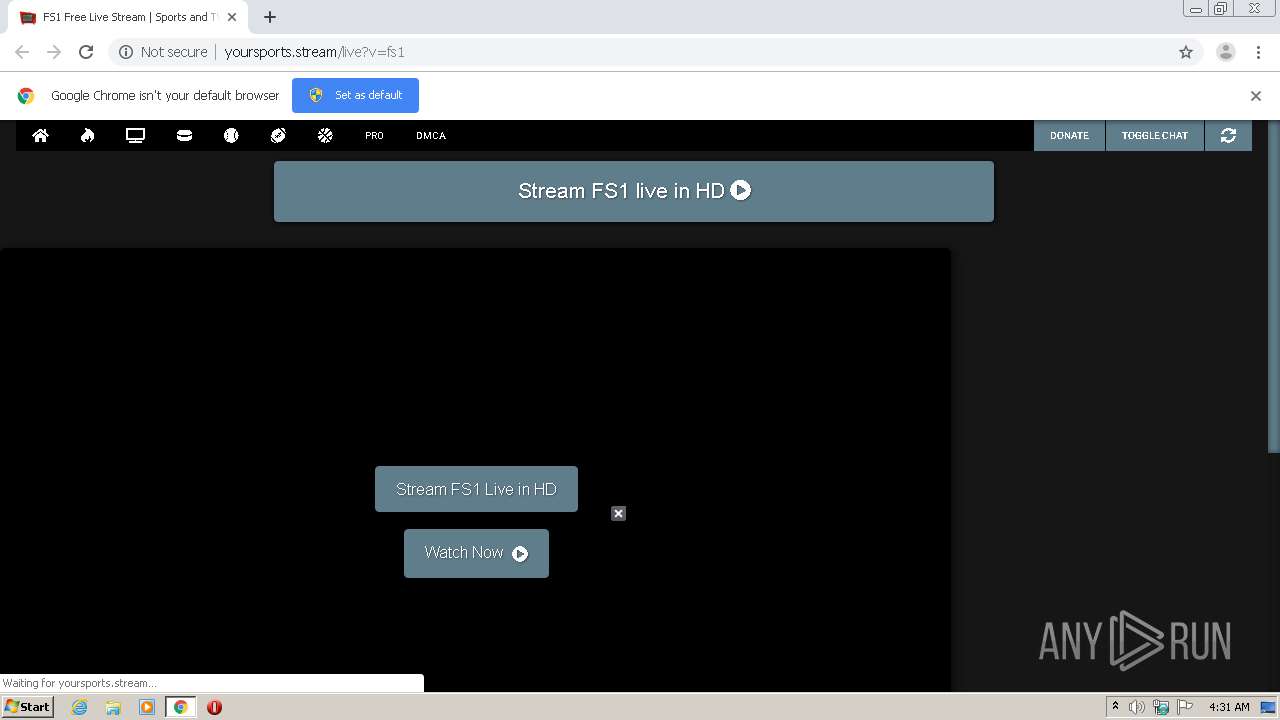Go back in browser history
Viewport: 1280px width, 720px height.
tap(22, 52)
